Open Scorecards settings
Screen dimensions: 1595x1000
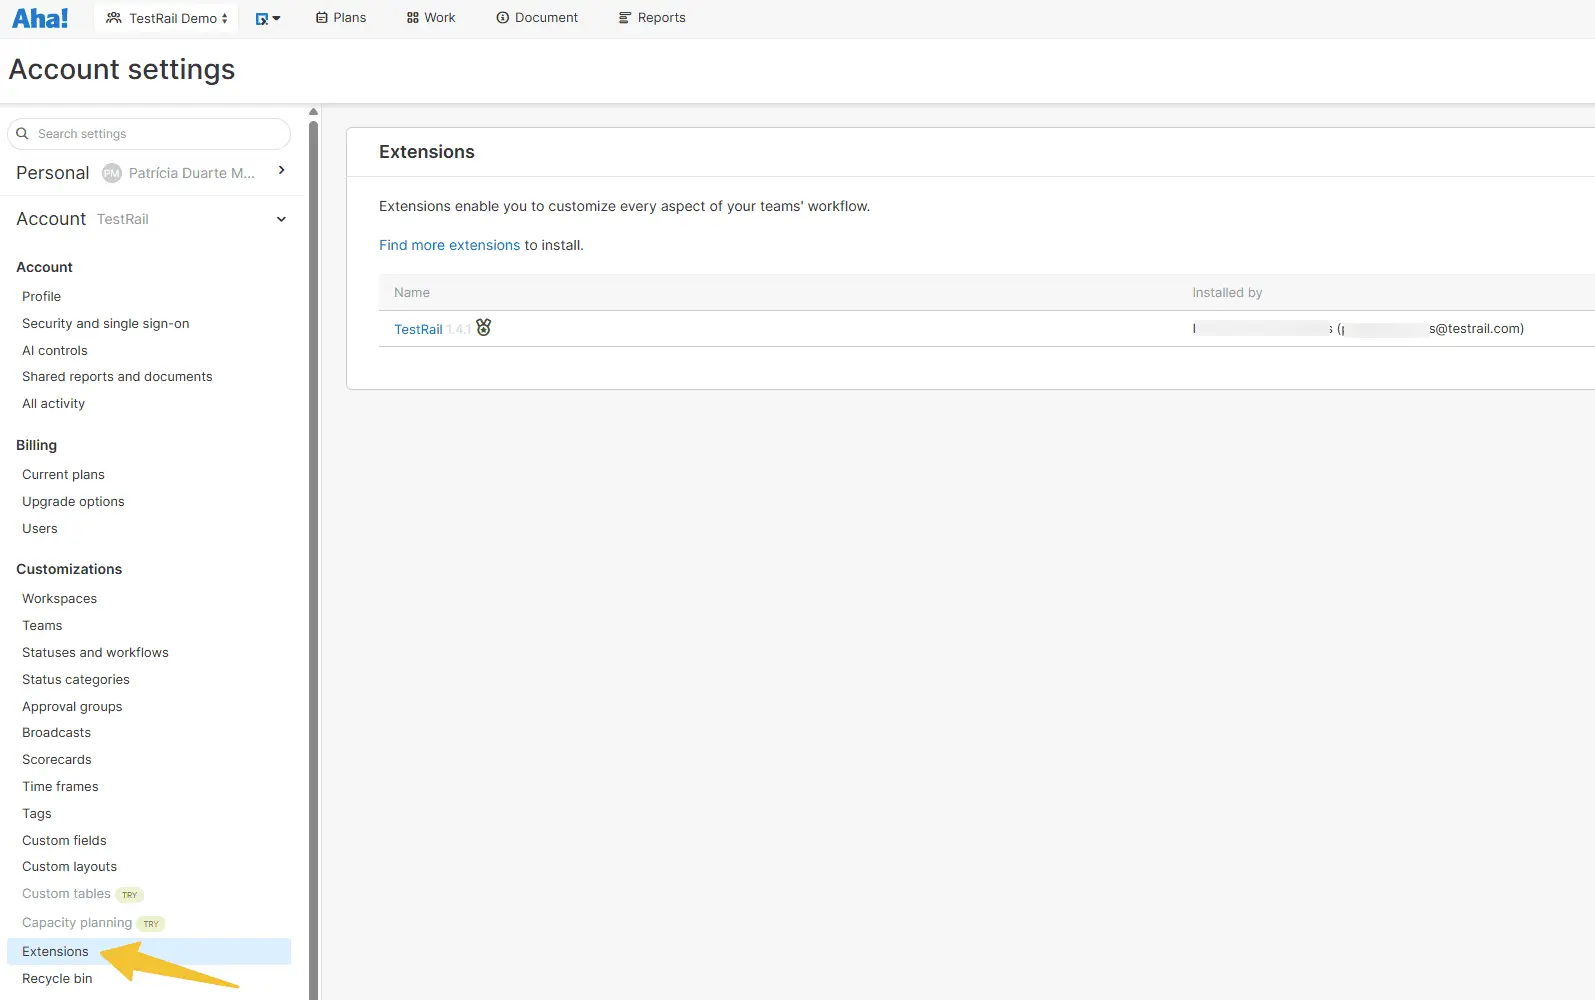pos(57,760)
